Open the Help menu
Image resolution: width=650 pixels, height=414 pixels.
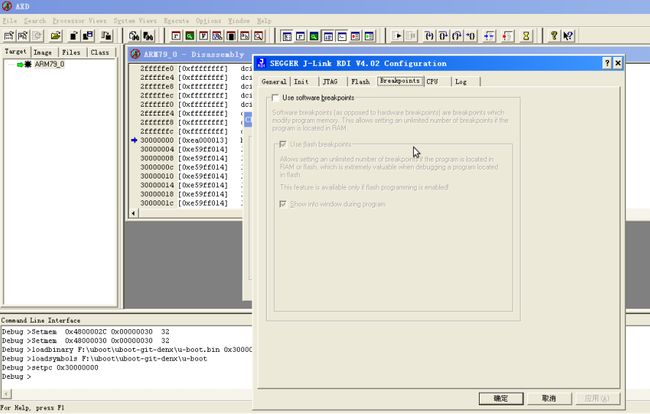[264, 20]
